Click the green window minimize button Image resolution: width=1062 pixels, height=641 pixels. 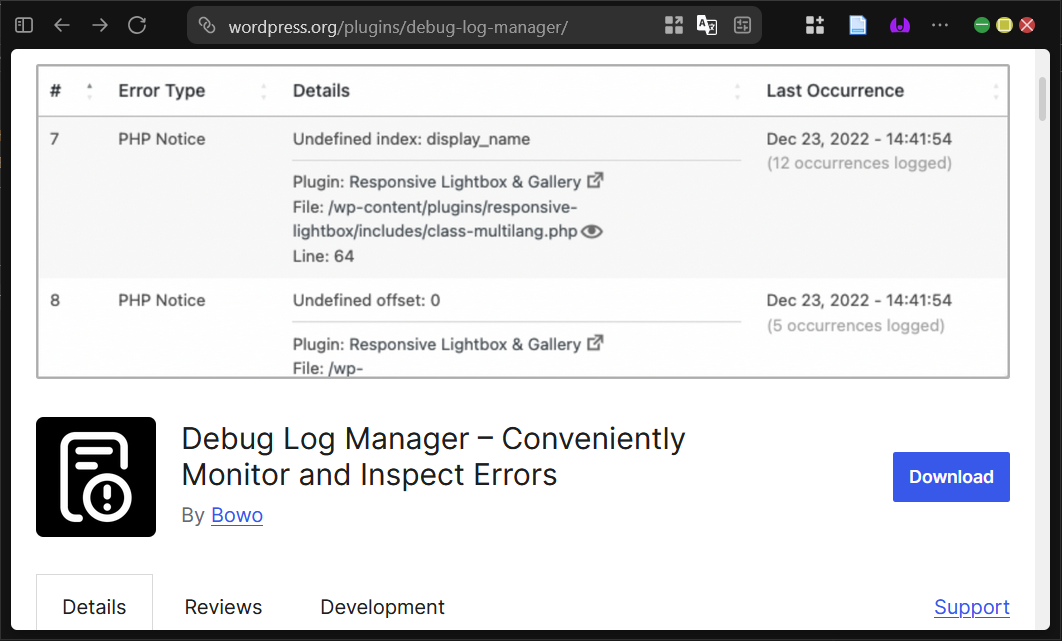point(981,26)
